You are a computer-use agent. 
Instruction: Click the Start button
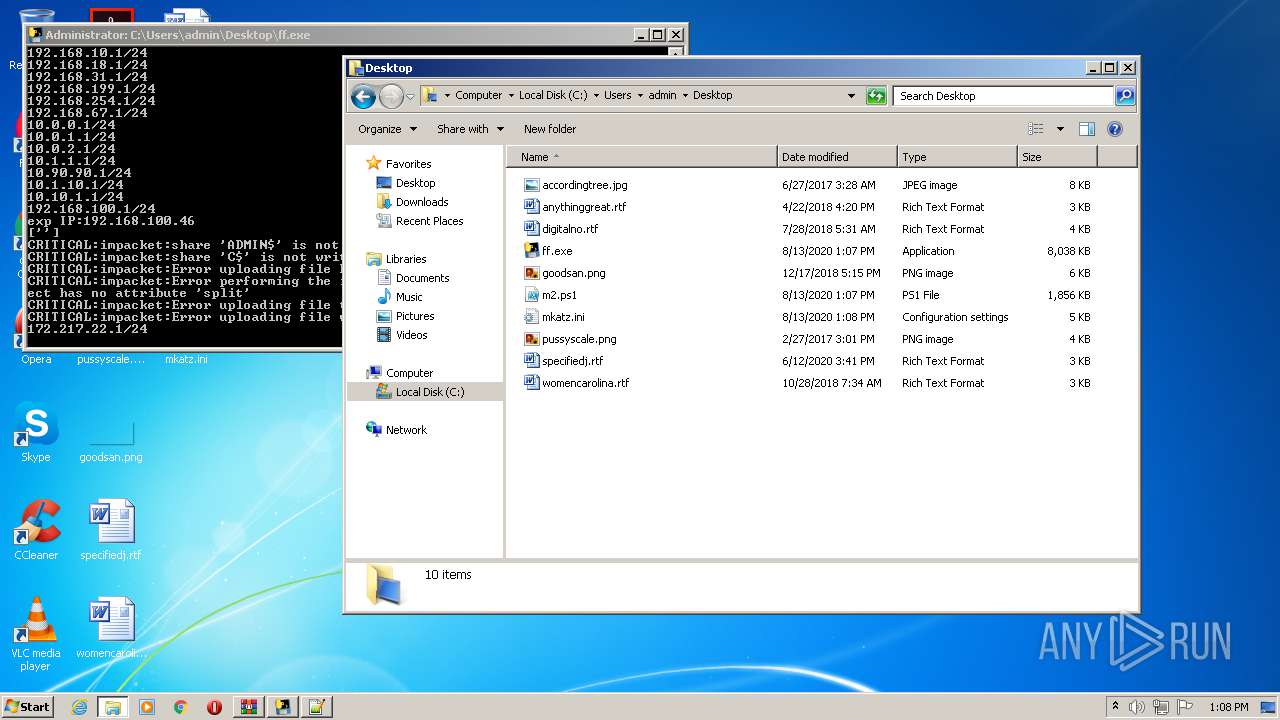(x=28, y=707)
